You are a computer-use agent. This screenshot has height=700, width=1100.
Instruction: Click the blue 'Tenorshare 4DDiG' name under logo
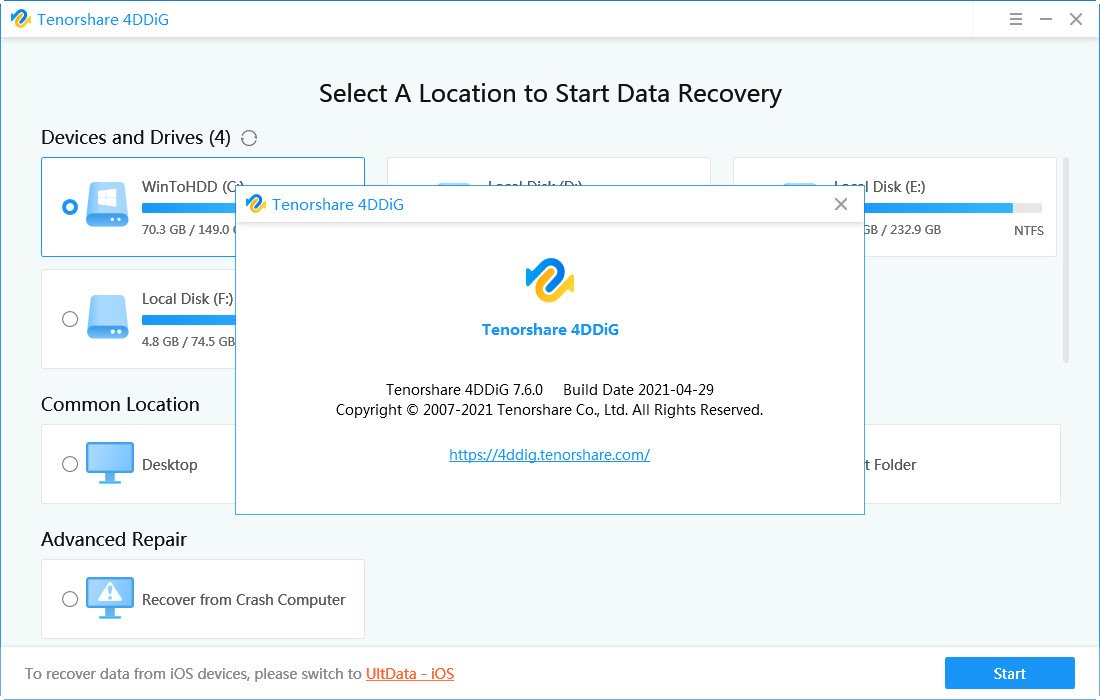click(550, 330)
